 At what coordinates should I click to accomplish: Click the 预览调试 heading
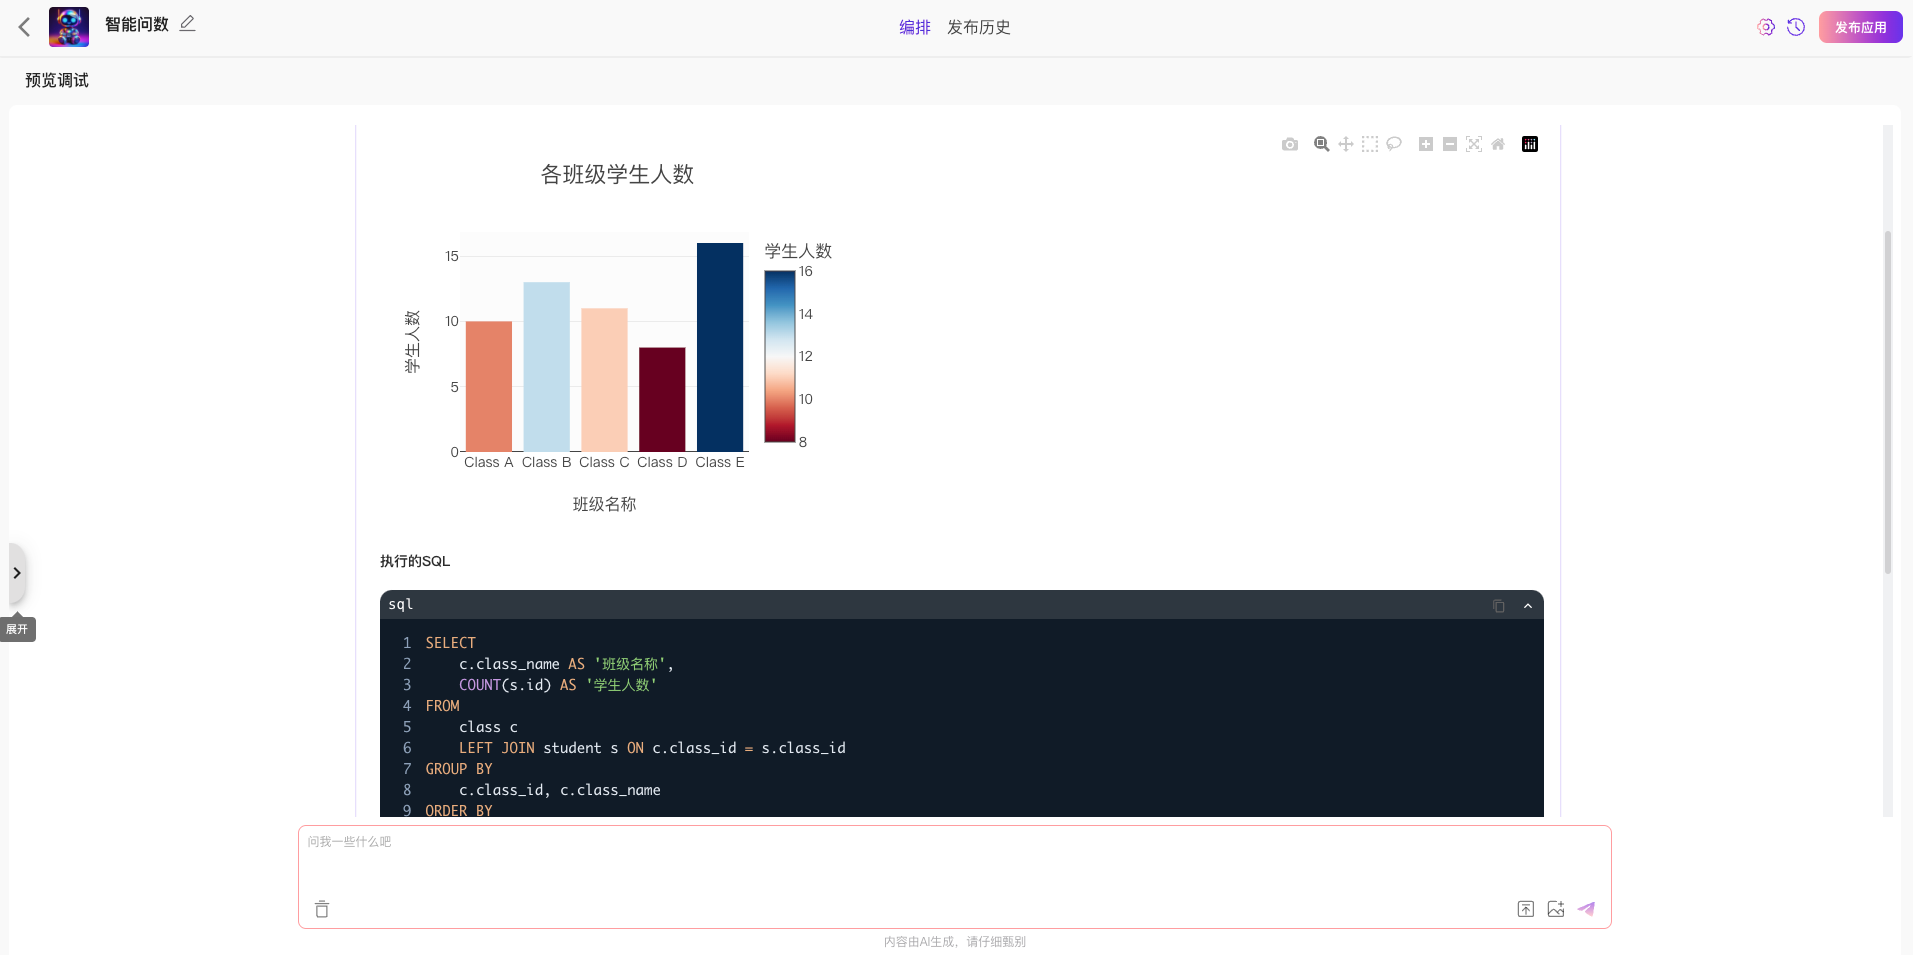[x=57, y=80]
